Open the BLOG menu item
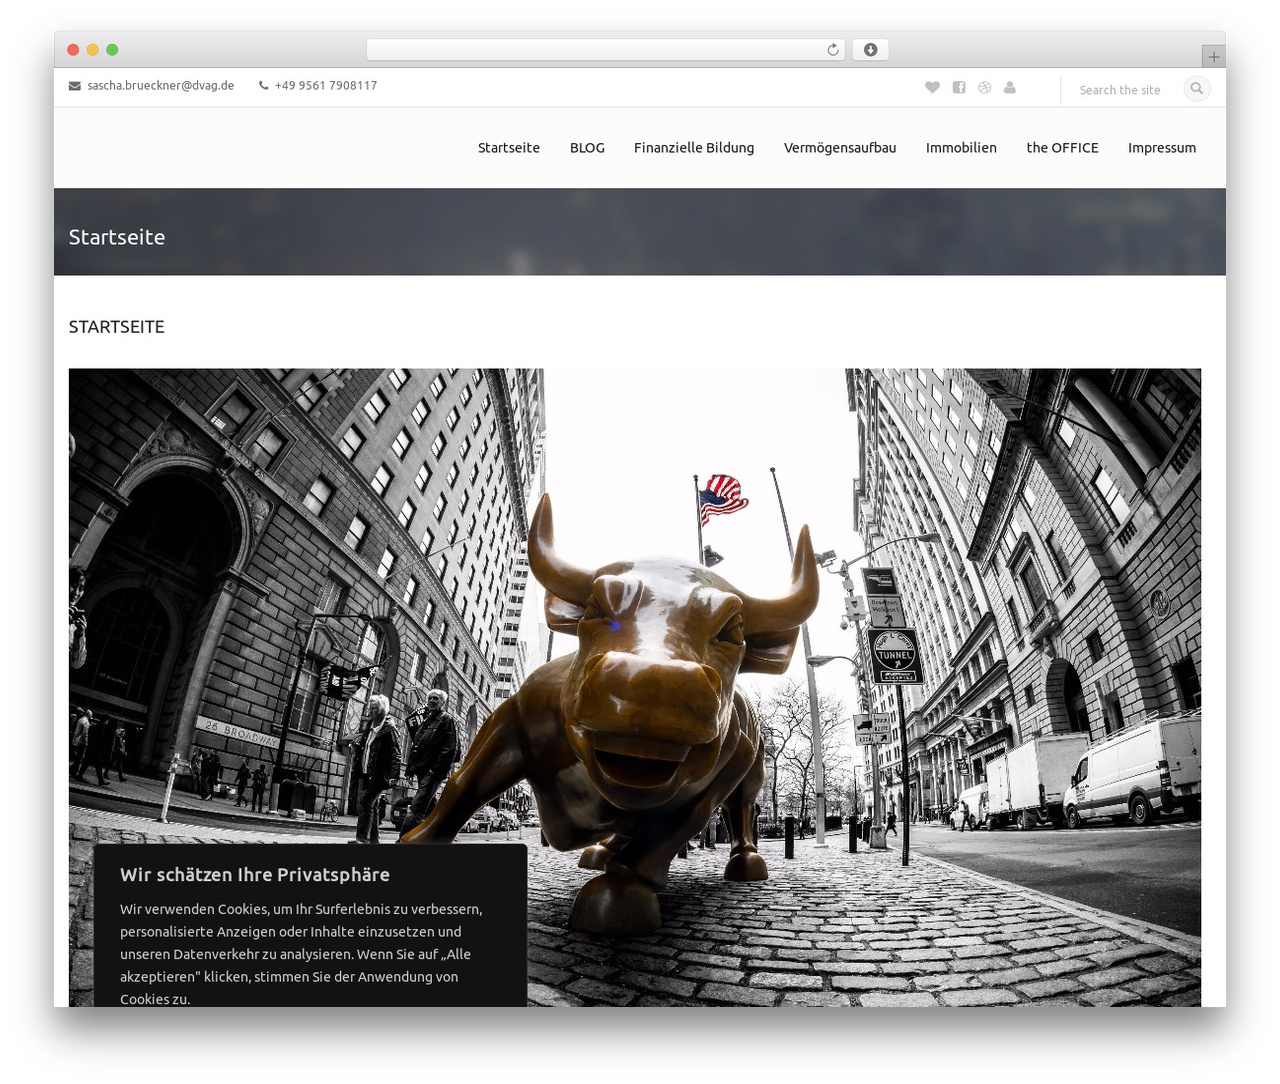This screenshot has height=1084, width=1280. 587,148
